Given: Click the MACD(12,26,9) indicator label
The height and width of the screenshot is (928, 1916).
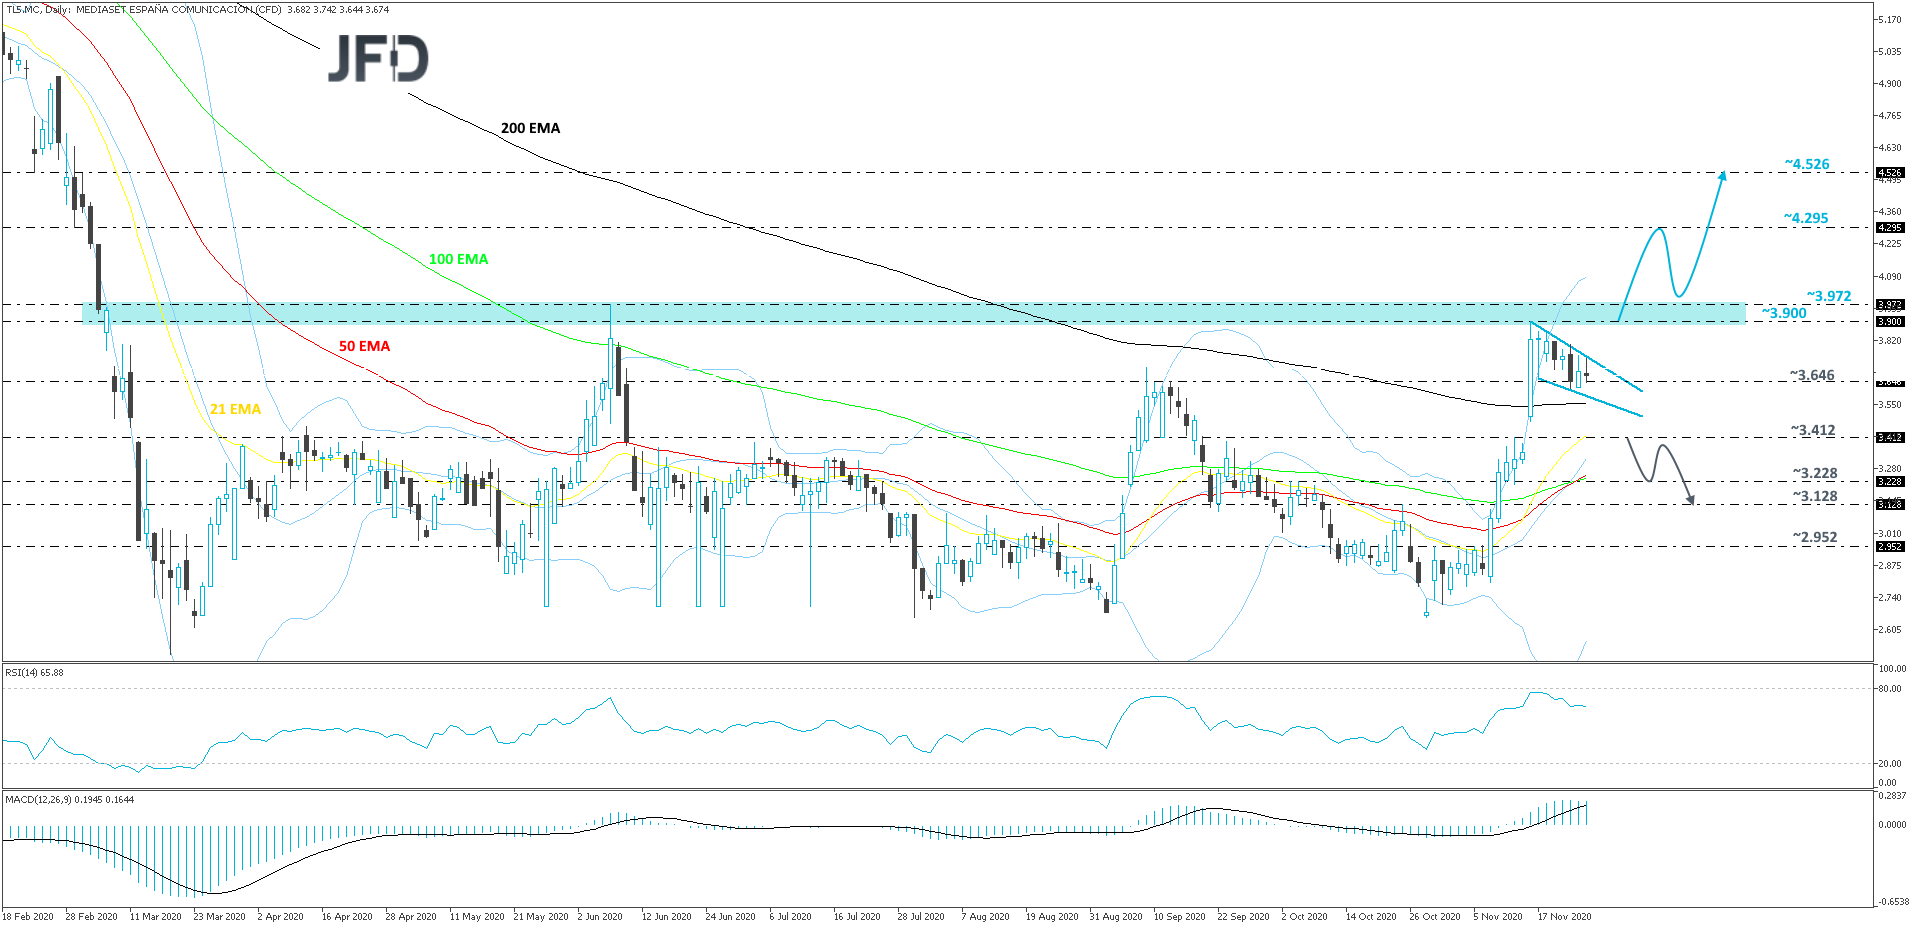Looking at the screenshot, I should pos(69,800).
